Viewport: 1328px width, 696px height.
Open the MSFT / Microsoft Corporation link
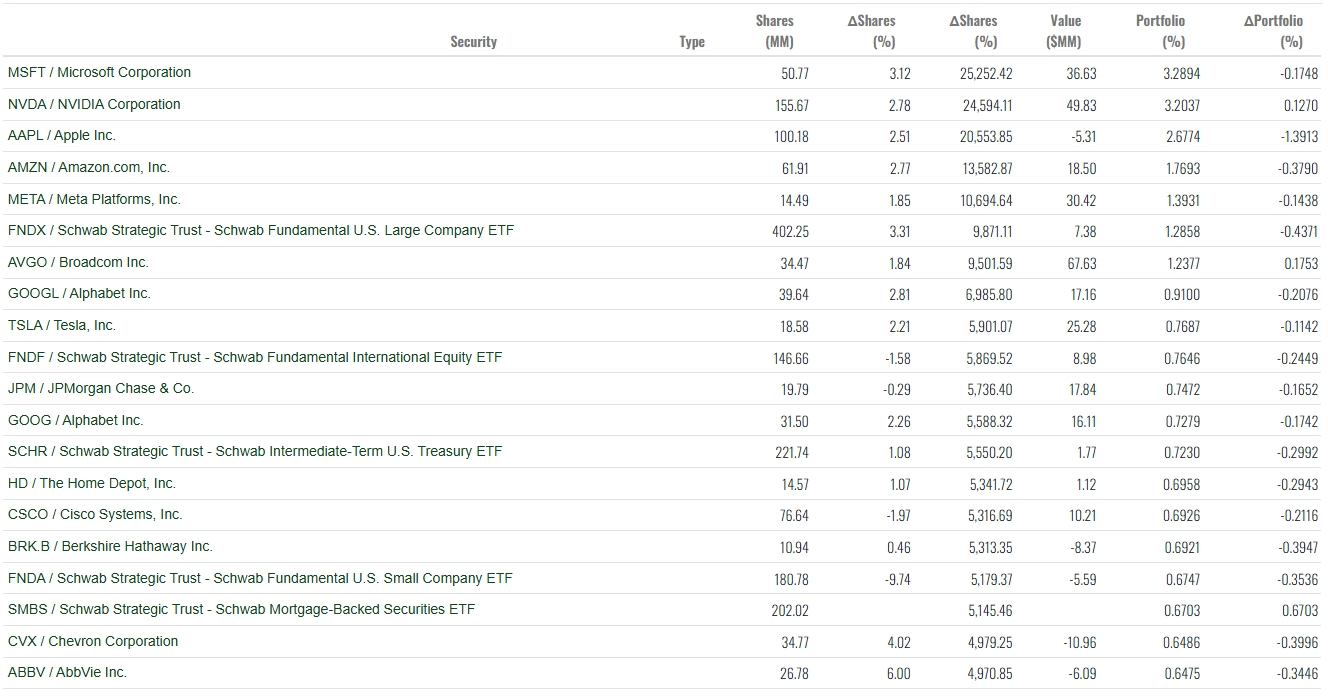click(99, 72)
